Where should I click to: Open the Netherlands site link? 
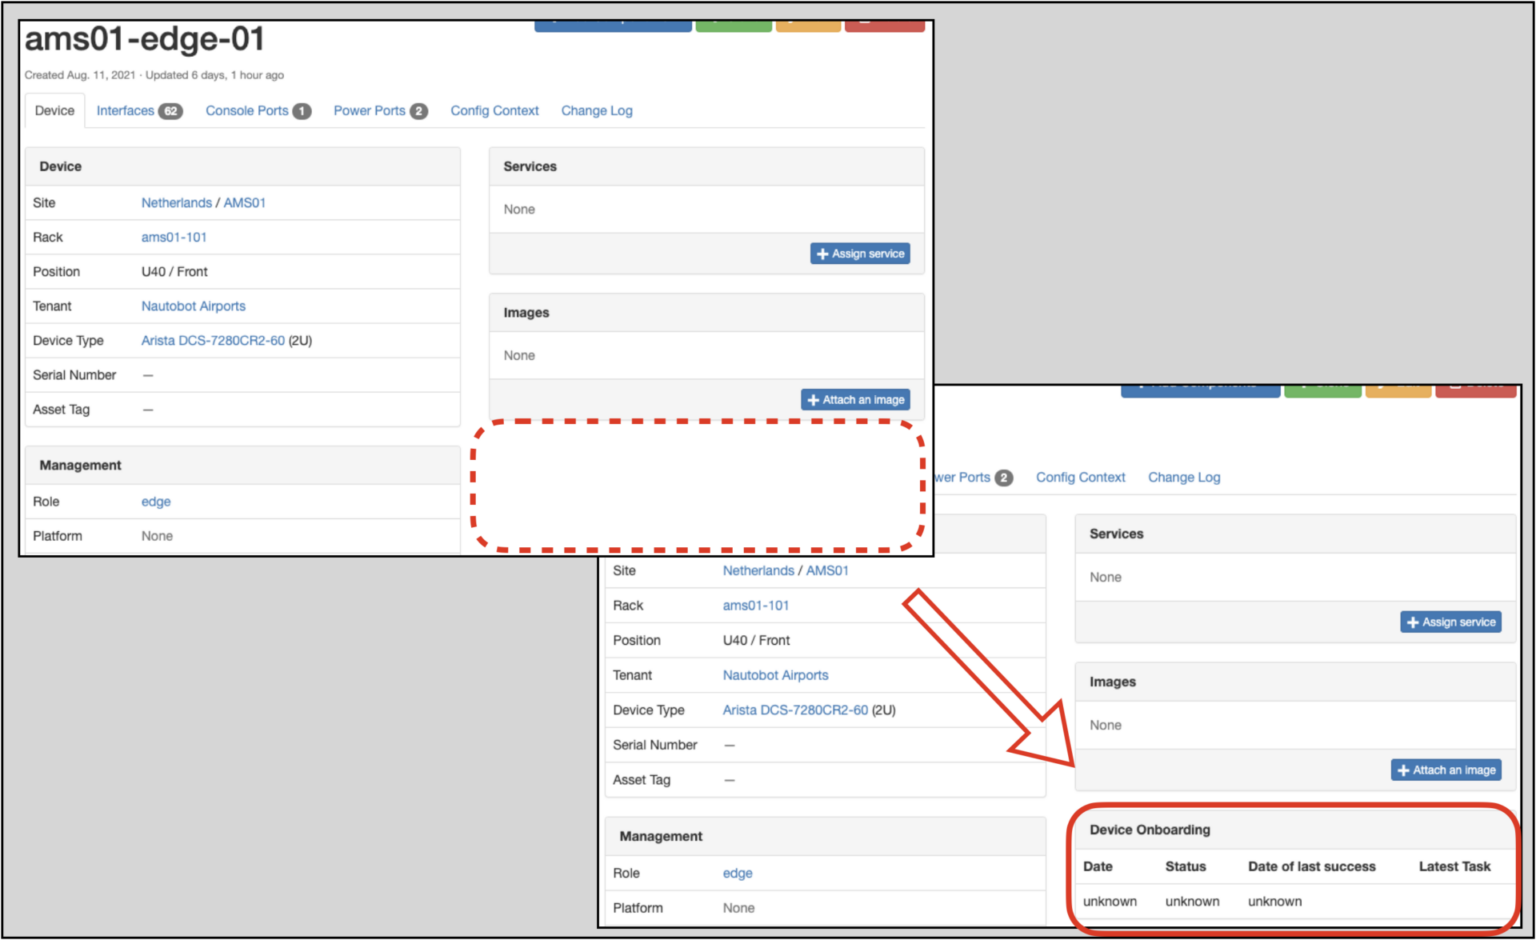(x=176, y=202)
